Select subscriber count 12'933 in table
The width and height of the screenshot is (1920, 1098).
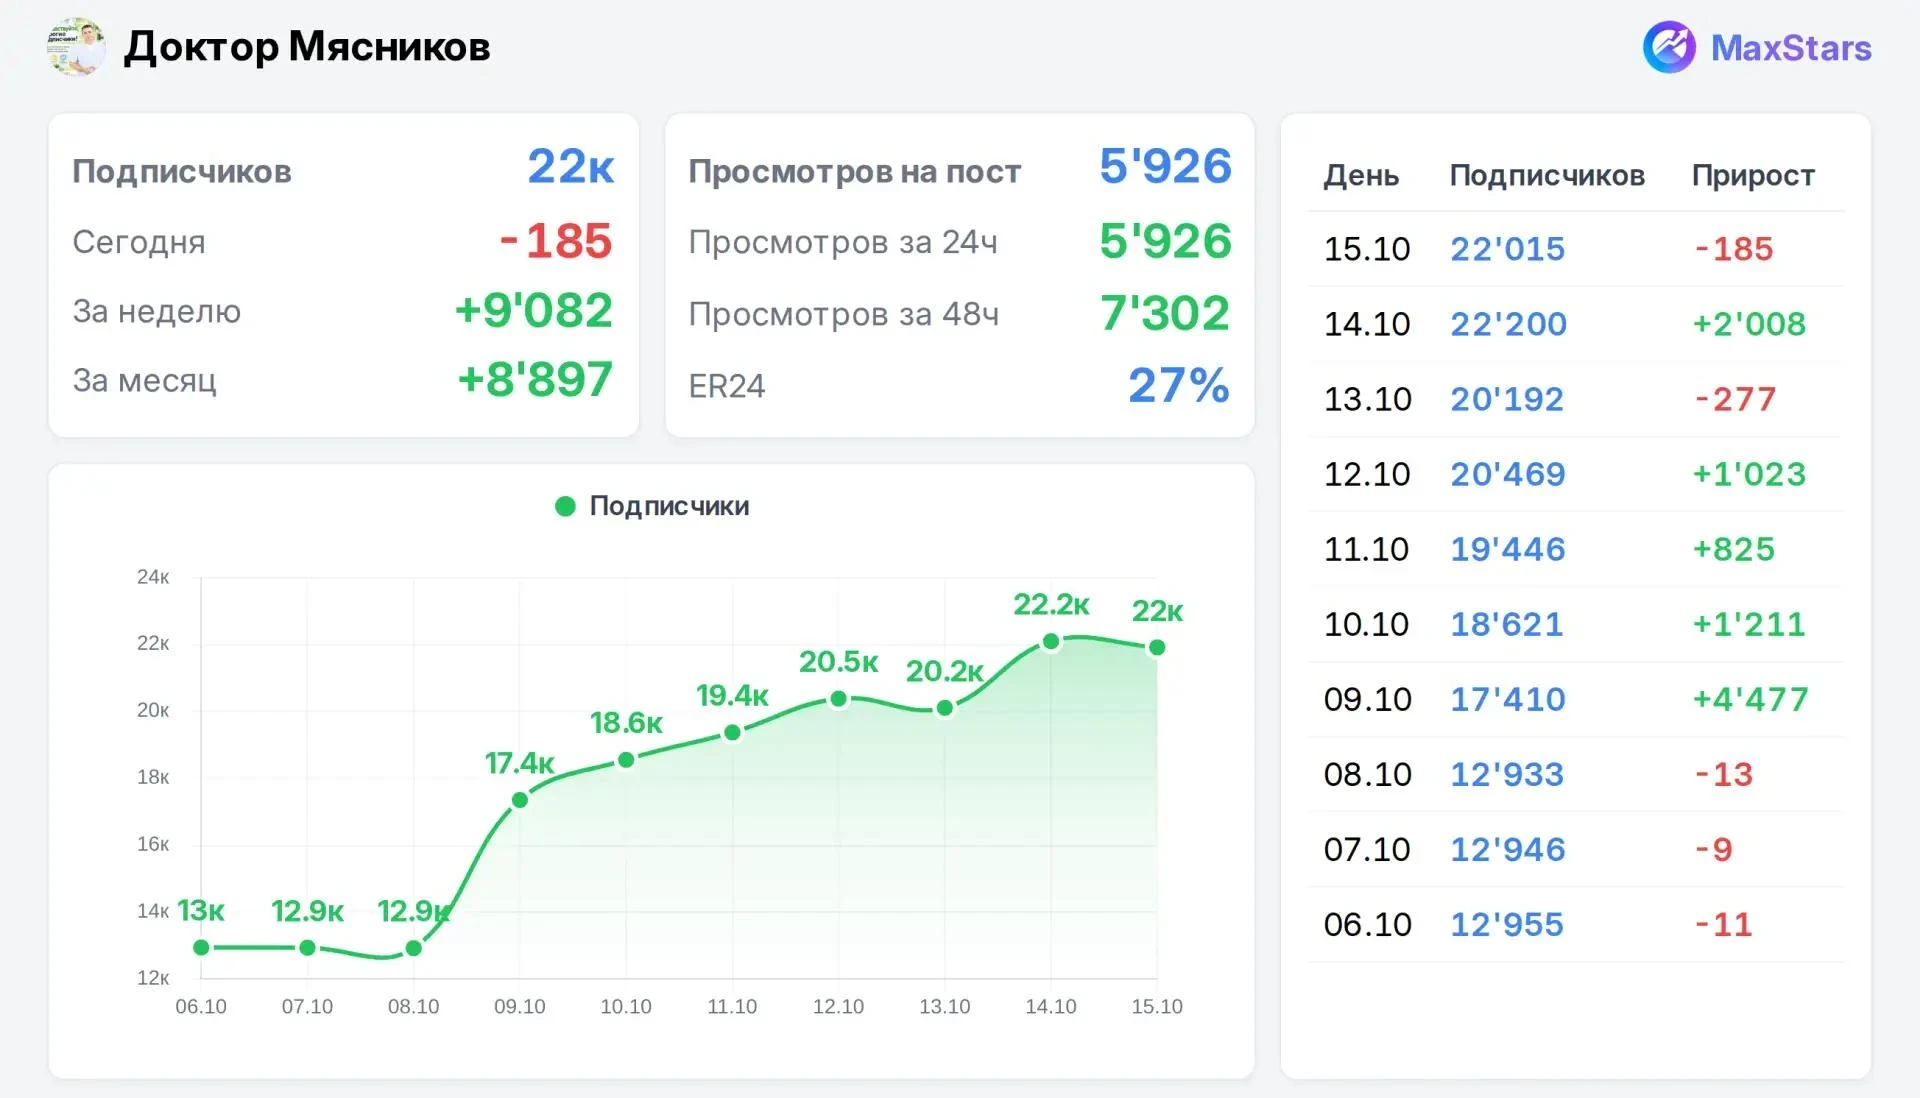pyautogui.click(x=1507, y=774)
